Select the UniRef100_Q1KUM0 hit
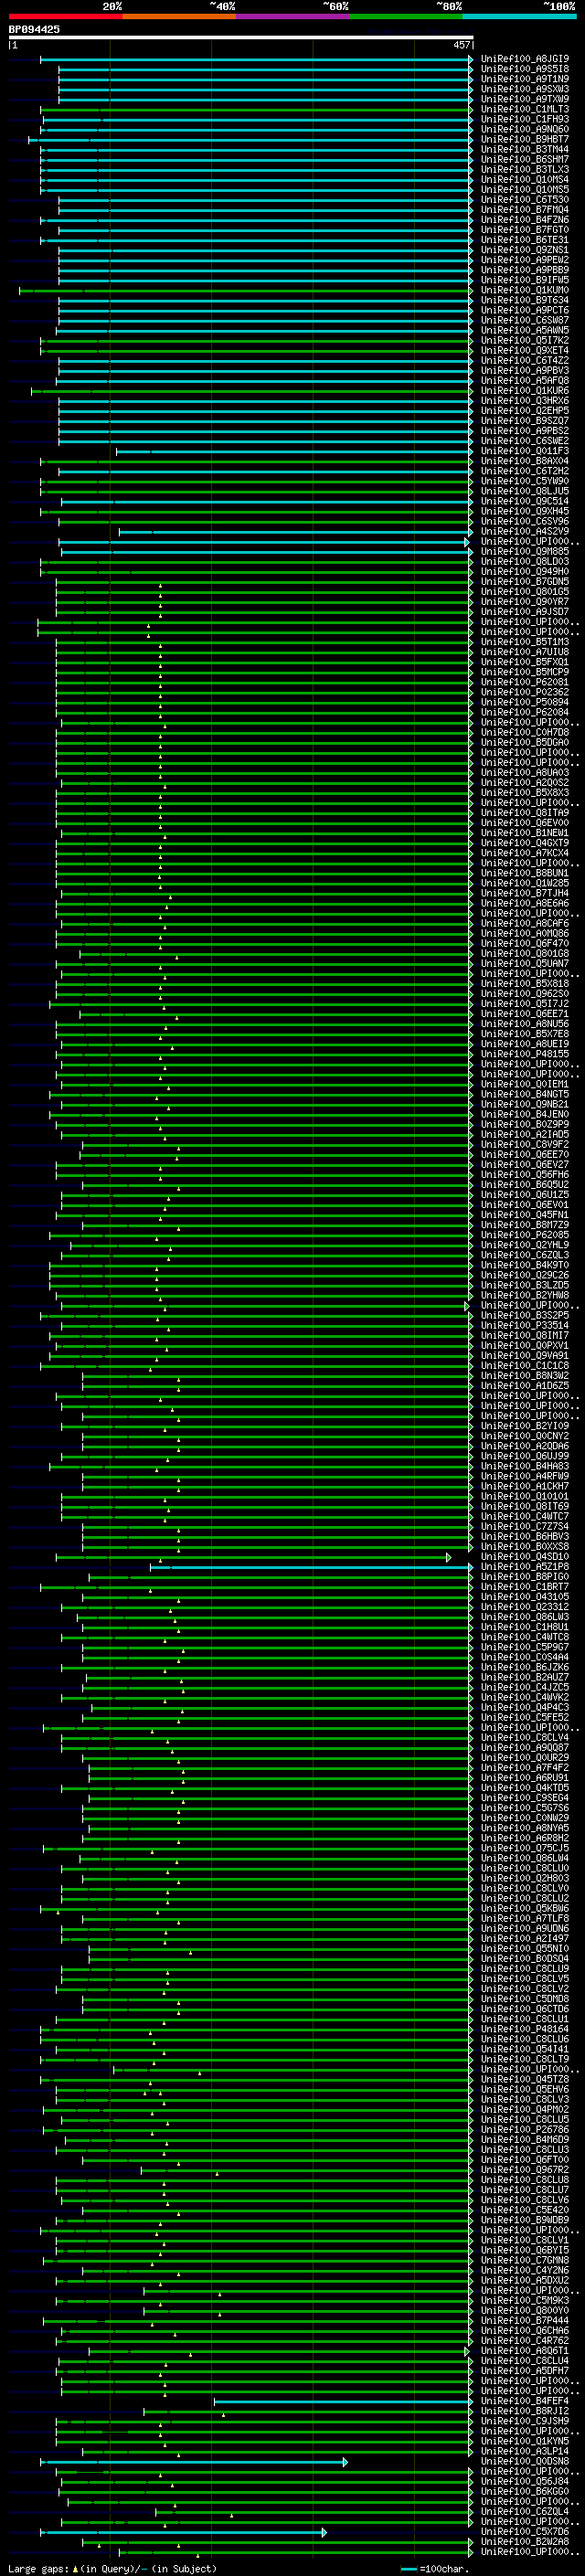 click(525, 290)
